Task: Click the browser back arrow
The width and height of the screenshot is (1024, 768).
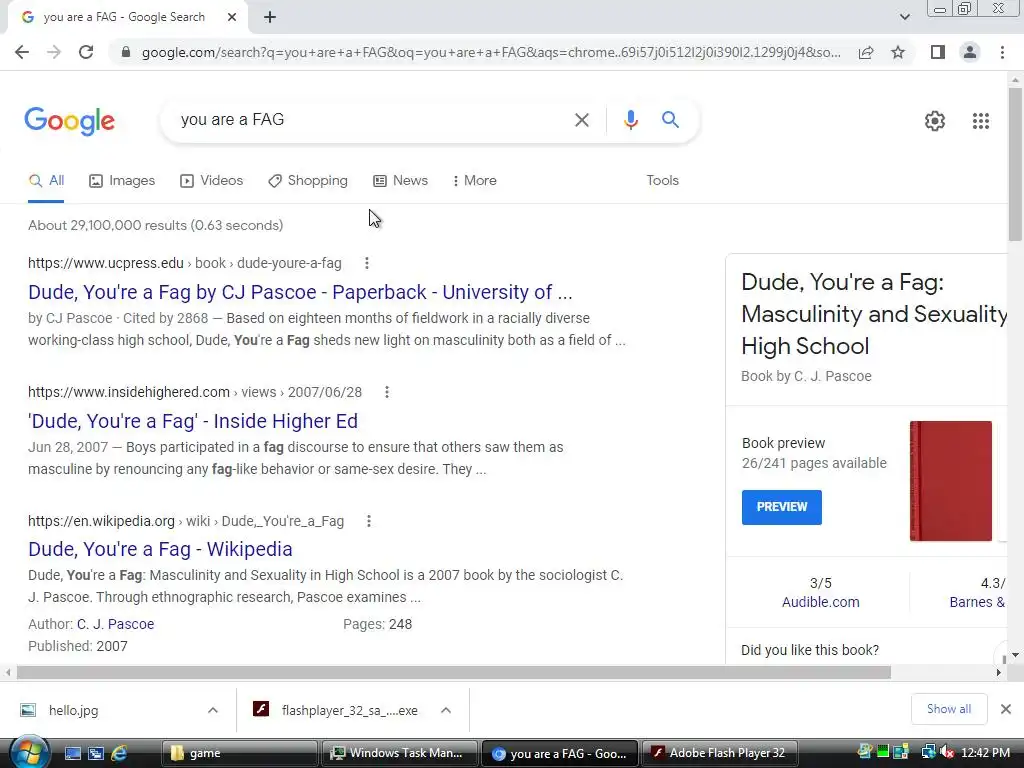Action: click(22, 52)
